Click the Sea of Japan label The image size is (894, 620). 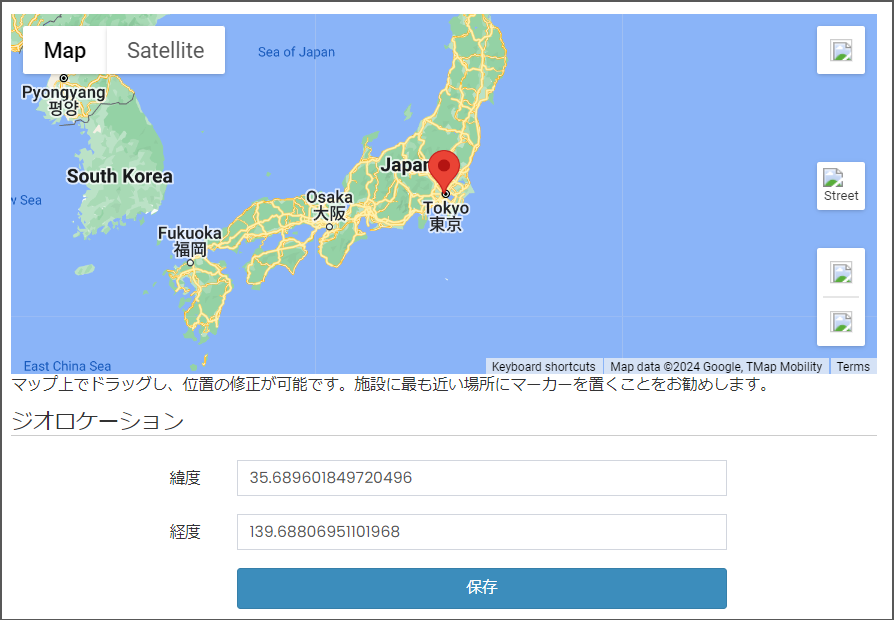[296, 52]
